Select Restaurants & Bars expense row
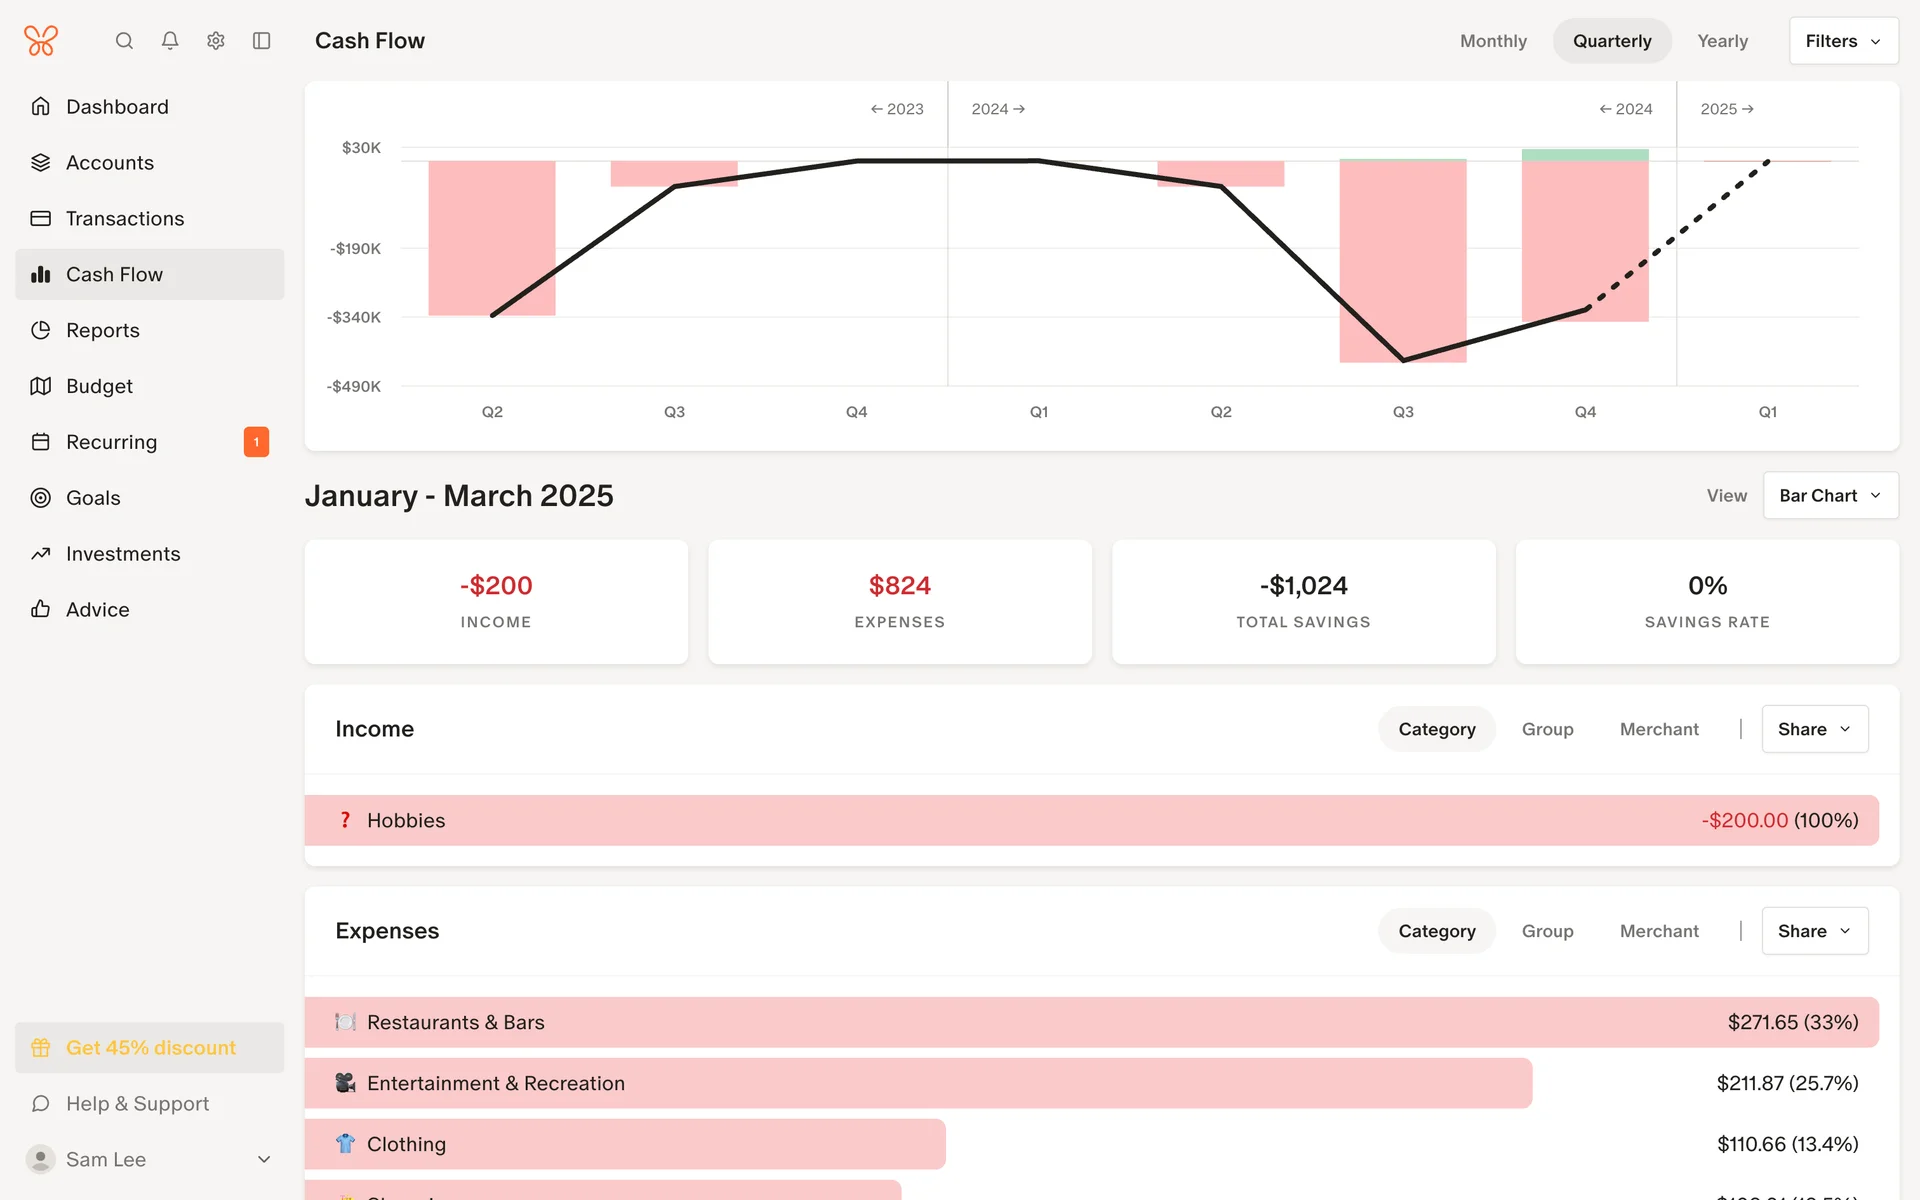The height and width of the screenshot is (1200, 1920). [x=1091, y=1022]
